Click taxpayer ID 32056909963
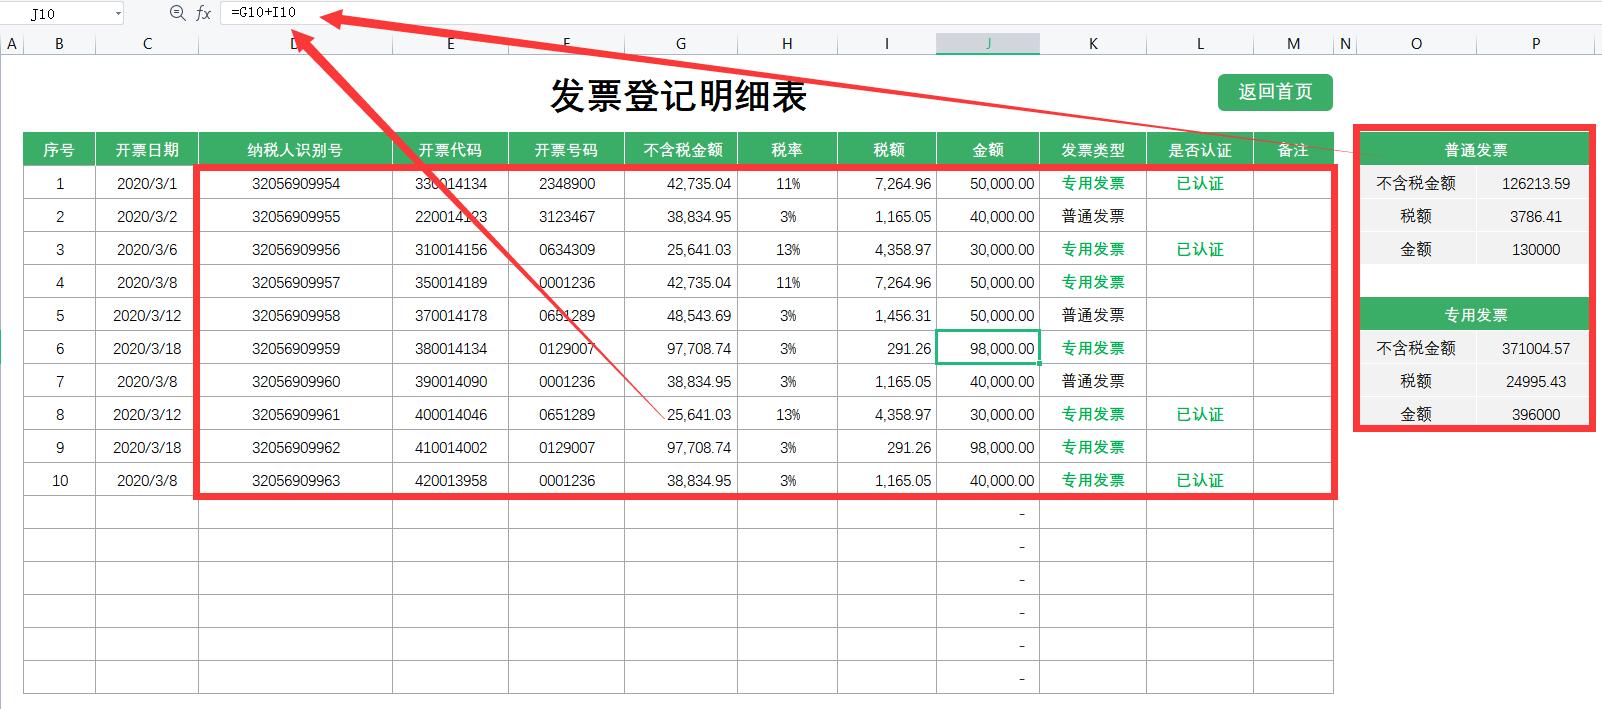 click(295, 480)
